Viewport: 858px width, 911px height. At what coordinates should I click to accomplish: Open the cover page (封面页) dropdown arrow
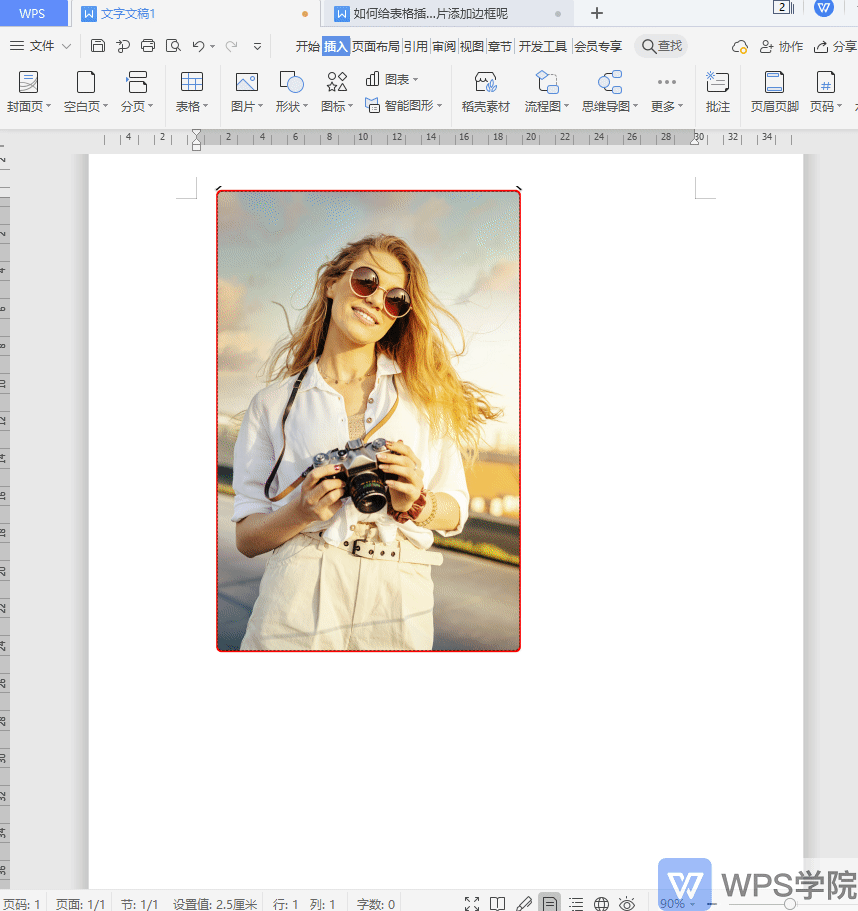[x=48, y=106]
